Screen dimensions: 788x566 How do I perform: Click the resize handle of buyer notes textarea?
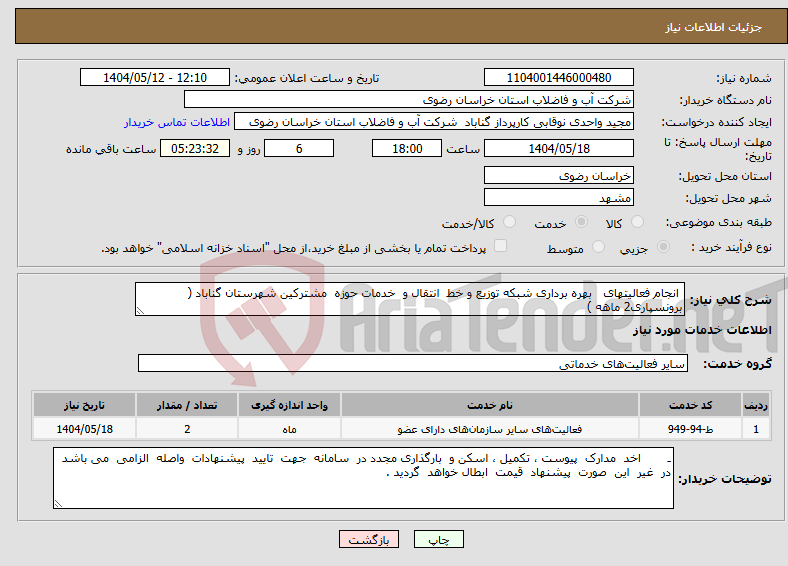click(58, 504)
